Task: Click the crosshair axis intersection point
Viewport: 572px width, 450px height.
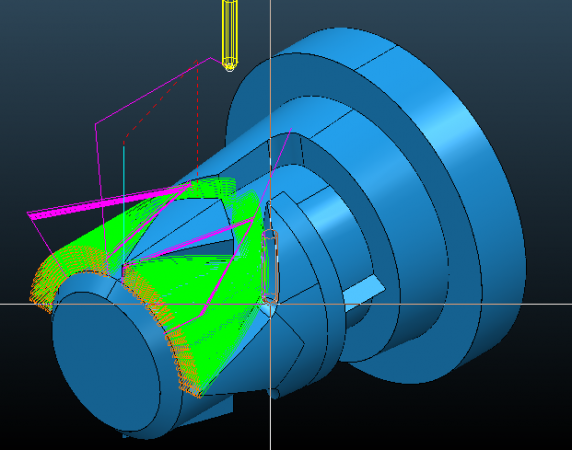Action: [270, 303]
